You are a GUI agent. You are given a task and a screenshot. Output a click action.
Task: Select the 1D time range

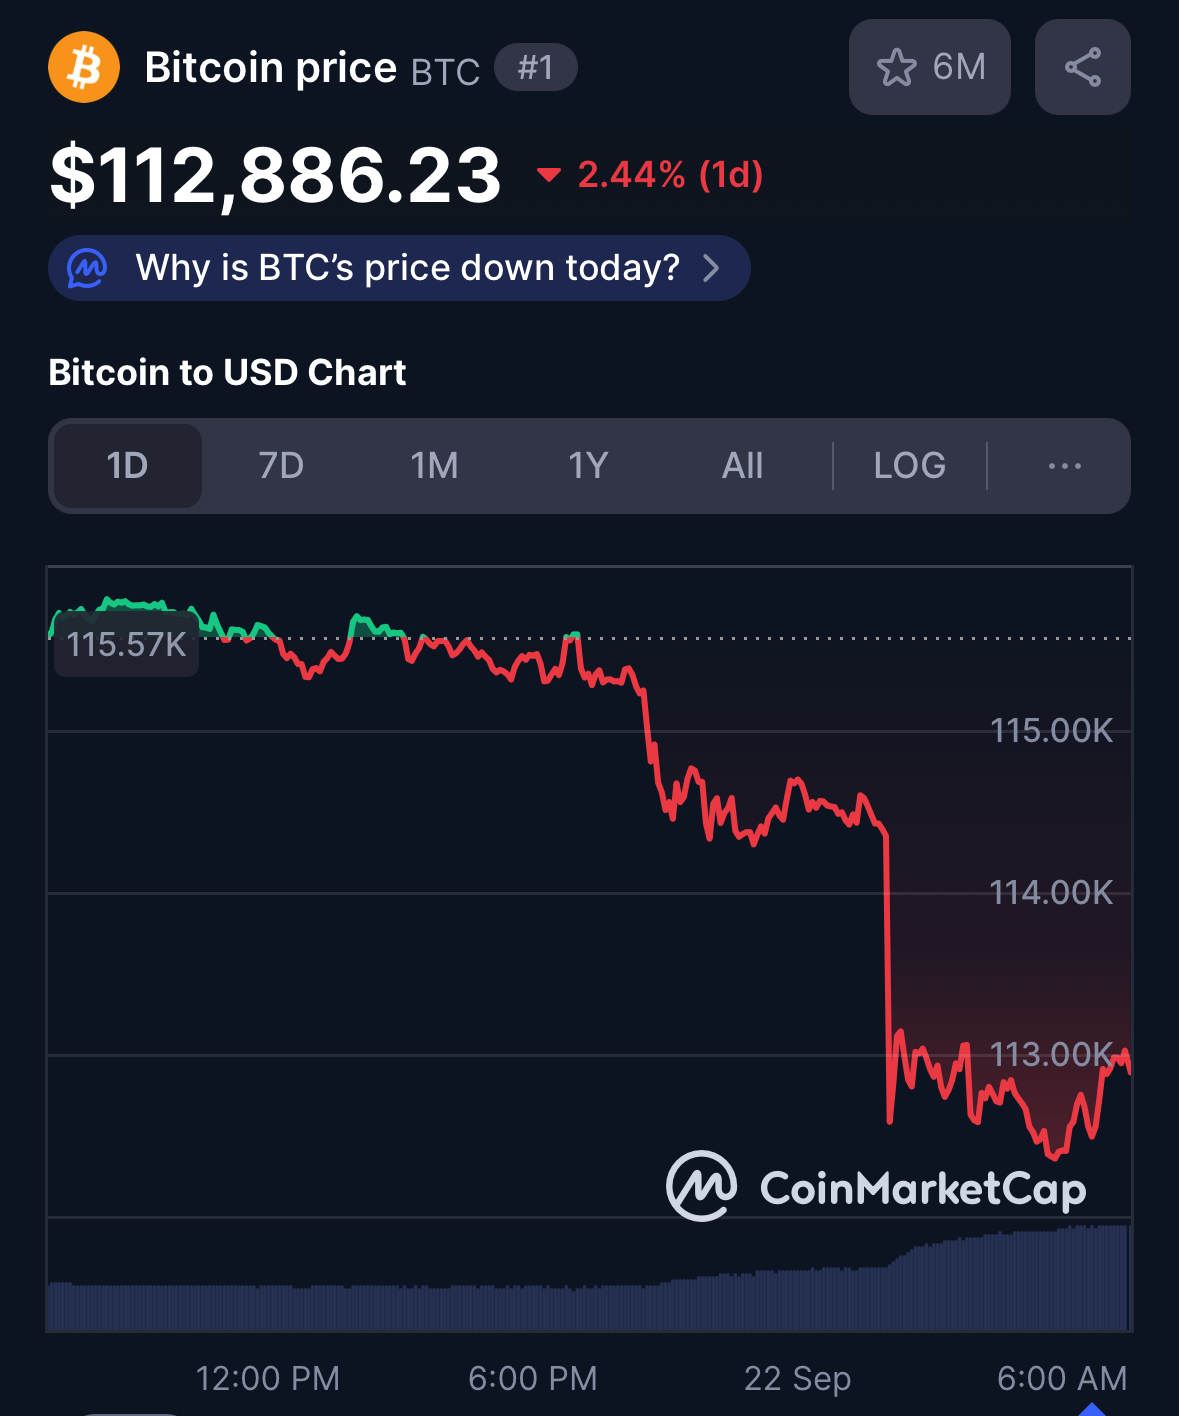[x=127, y=466]
